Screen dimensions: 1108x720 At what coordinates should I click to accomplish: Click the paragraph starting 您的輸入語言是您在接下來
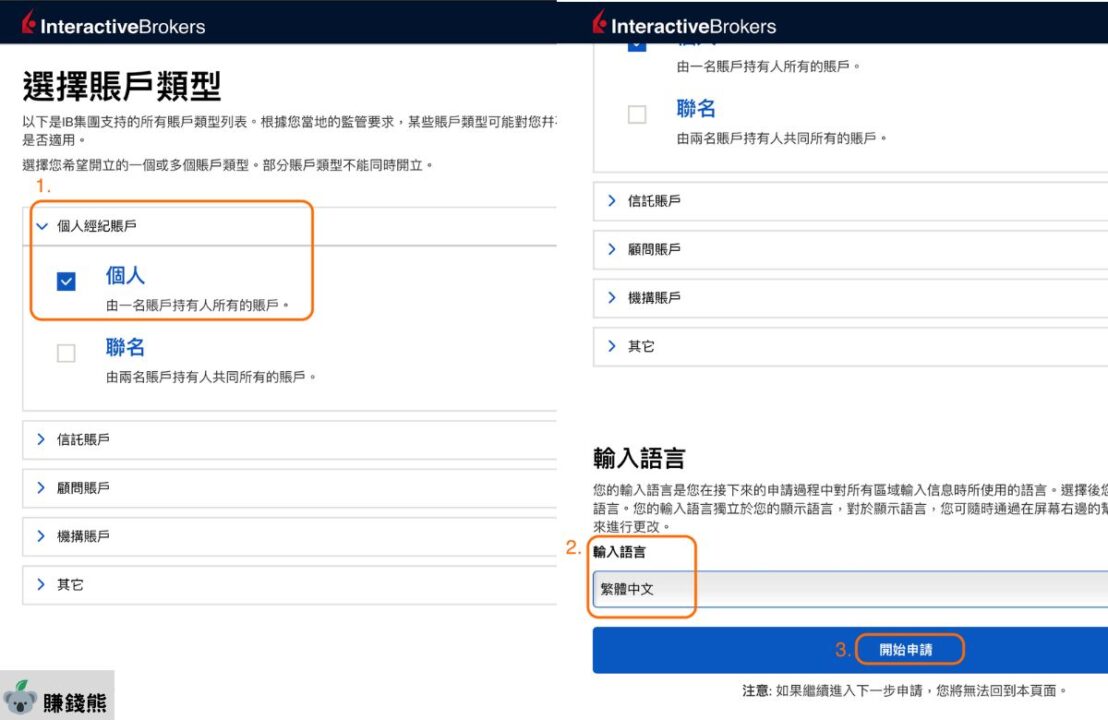click(850, 508)
